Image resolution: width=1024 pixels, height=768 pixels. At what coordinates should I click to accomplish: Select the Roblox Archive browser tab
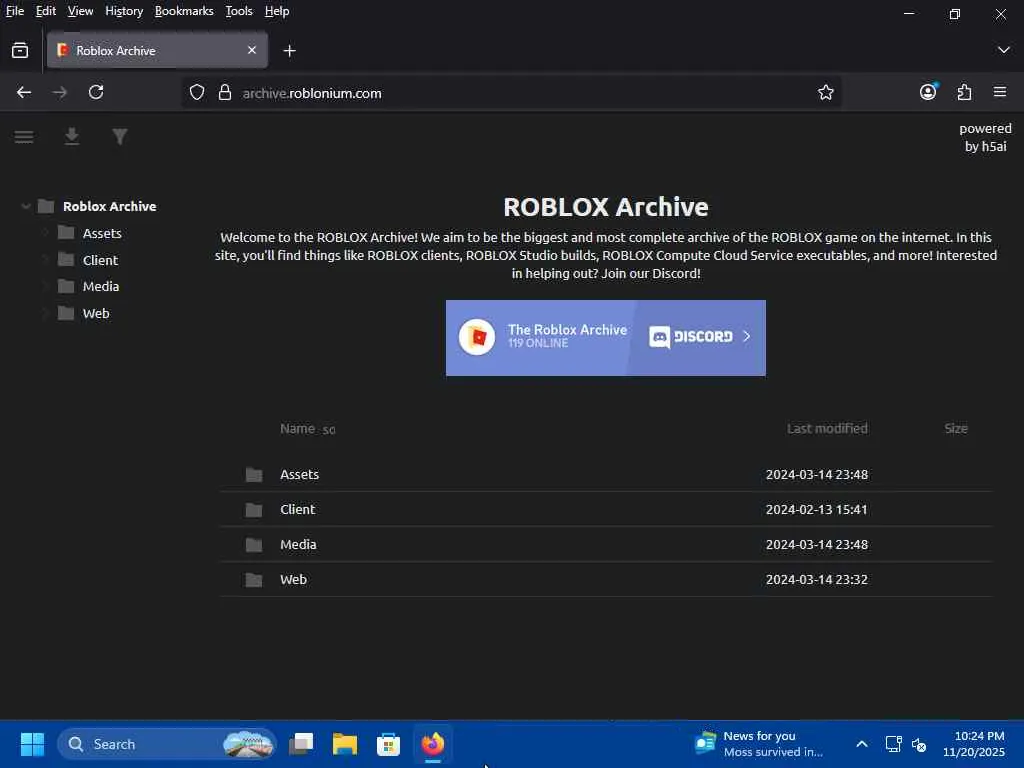point(157,50)
